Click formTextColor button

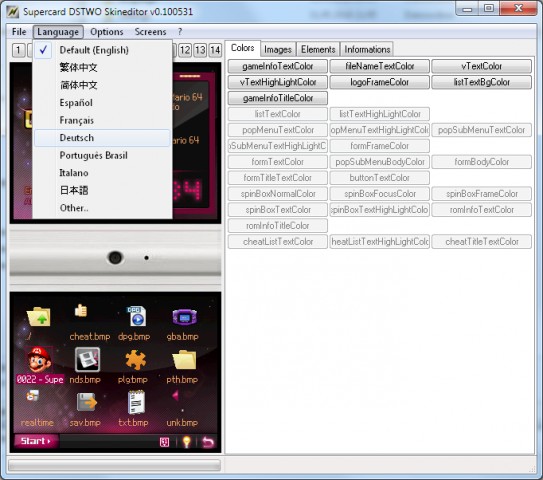point(278,162)
